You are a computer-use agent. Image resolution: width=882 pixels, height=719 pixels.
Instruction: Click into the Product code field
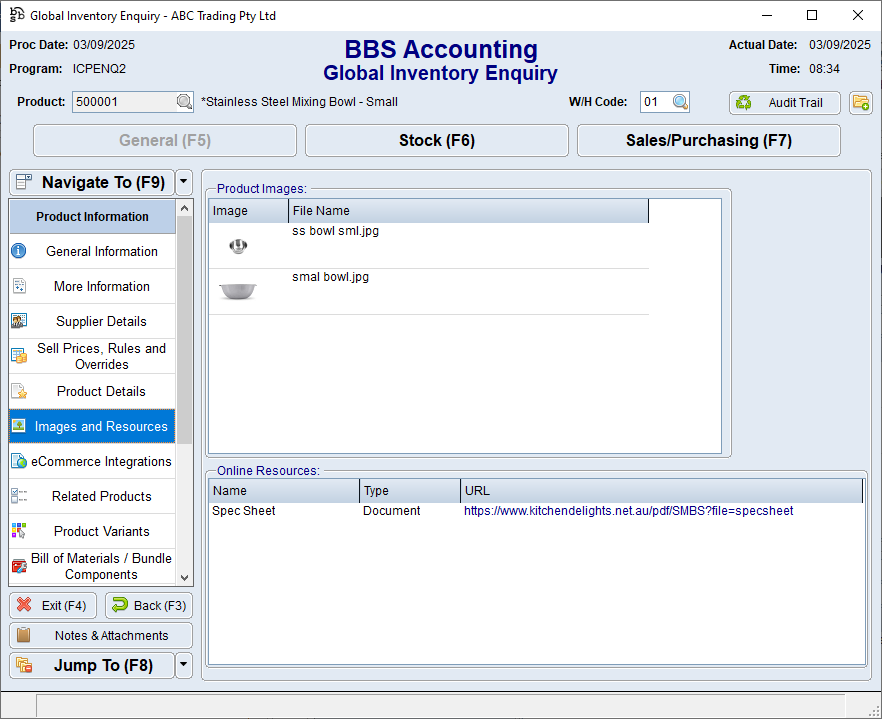coord(123,102)
